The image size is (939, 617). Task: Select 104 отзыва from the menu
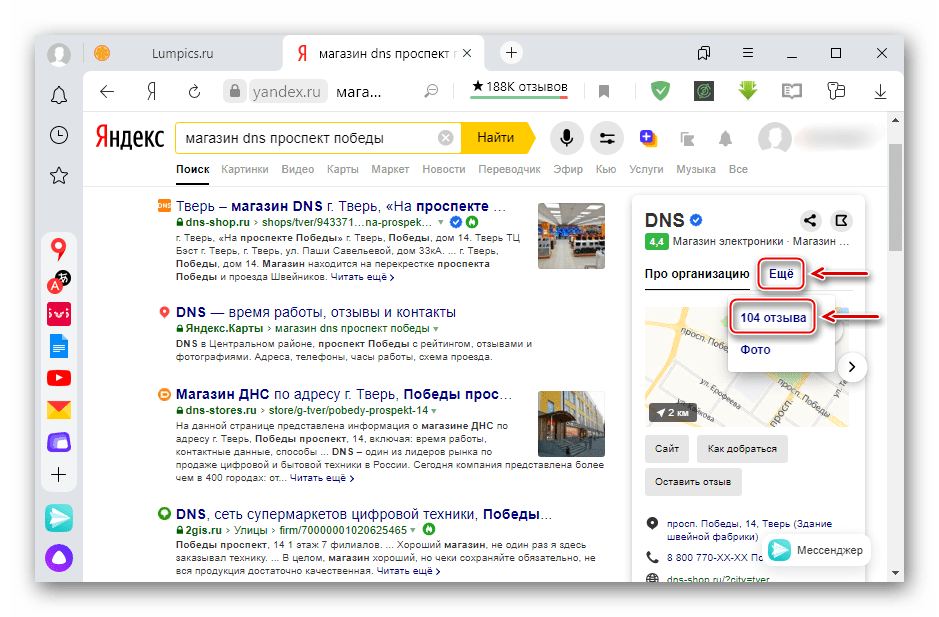click(773, 318)
